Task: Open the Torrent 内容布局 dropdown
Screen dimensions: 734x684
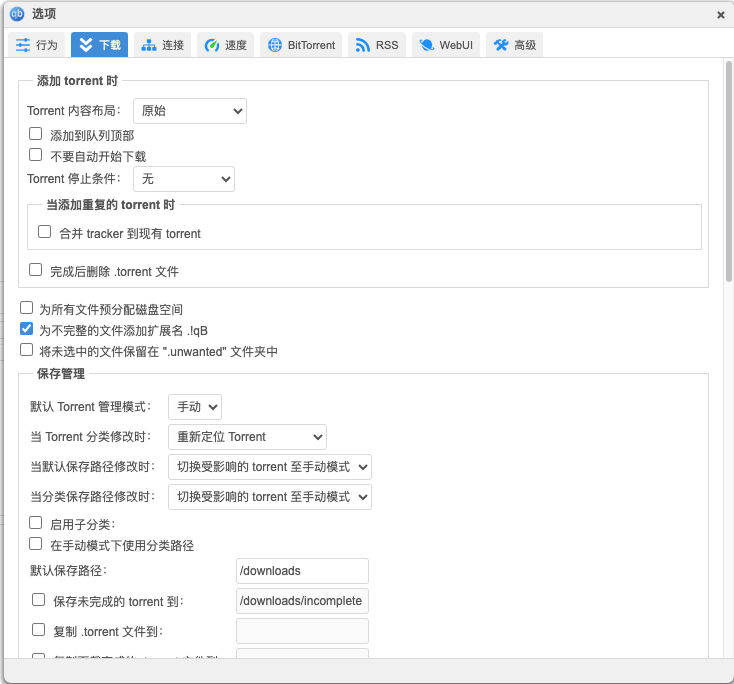Action: pyautogui.click(x=189, y=111)
